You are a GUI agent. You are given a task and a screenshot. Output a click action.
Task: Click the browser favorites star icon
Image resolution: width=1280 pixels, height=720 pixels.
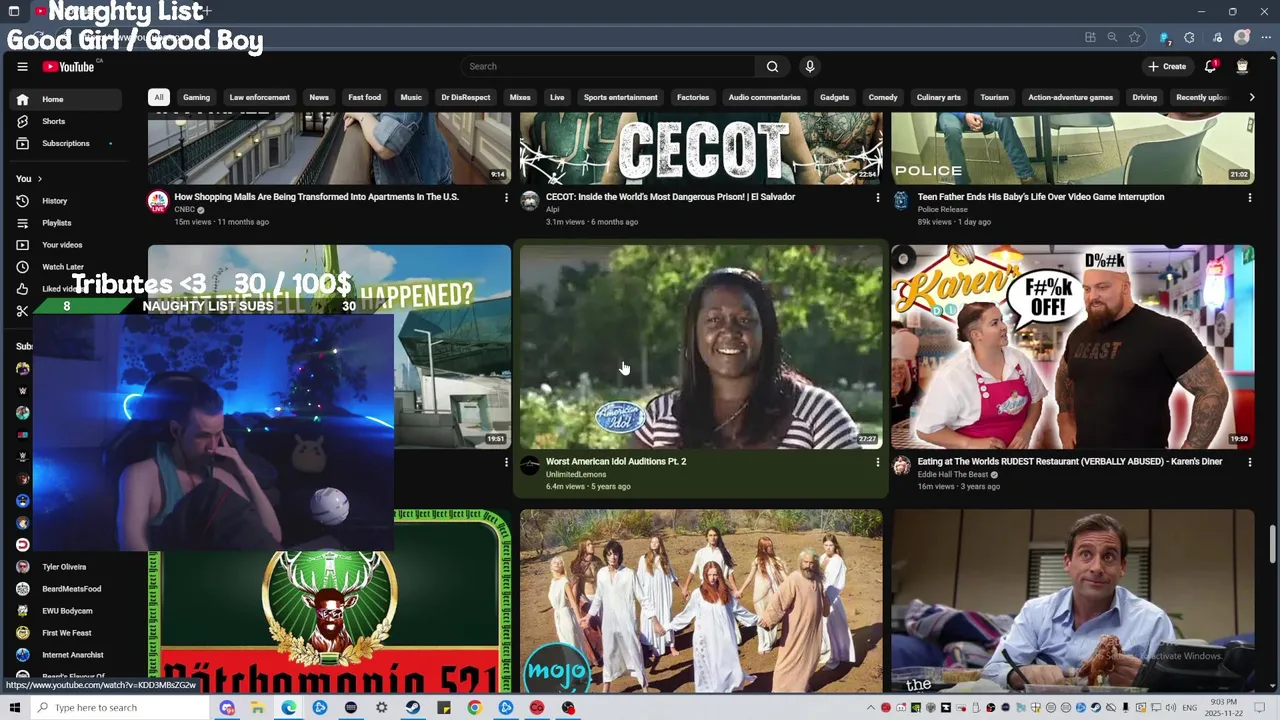click(1134, 38)
